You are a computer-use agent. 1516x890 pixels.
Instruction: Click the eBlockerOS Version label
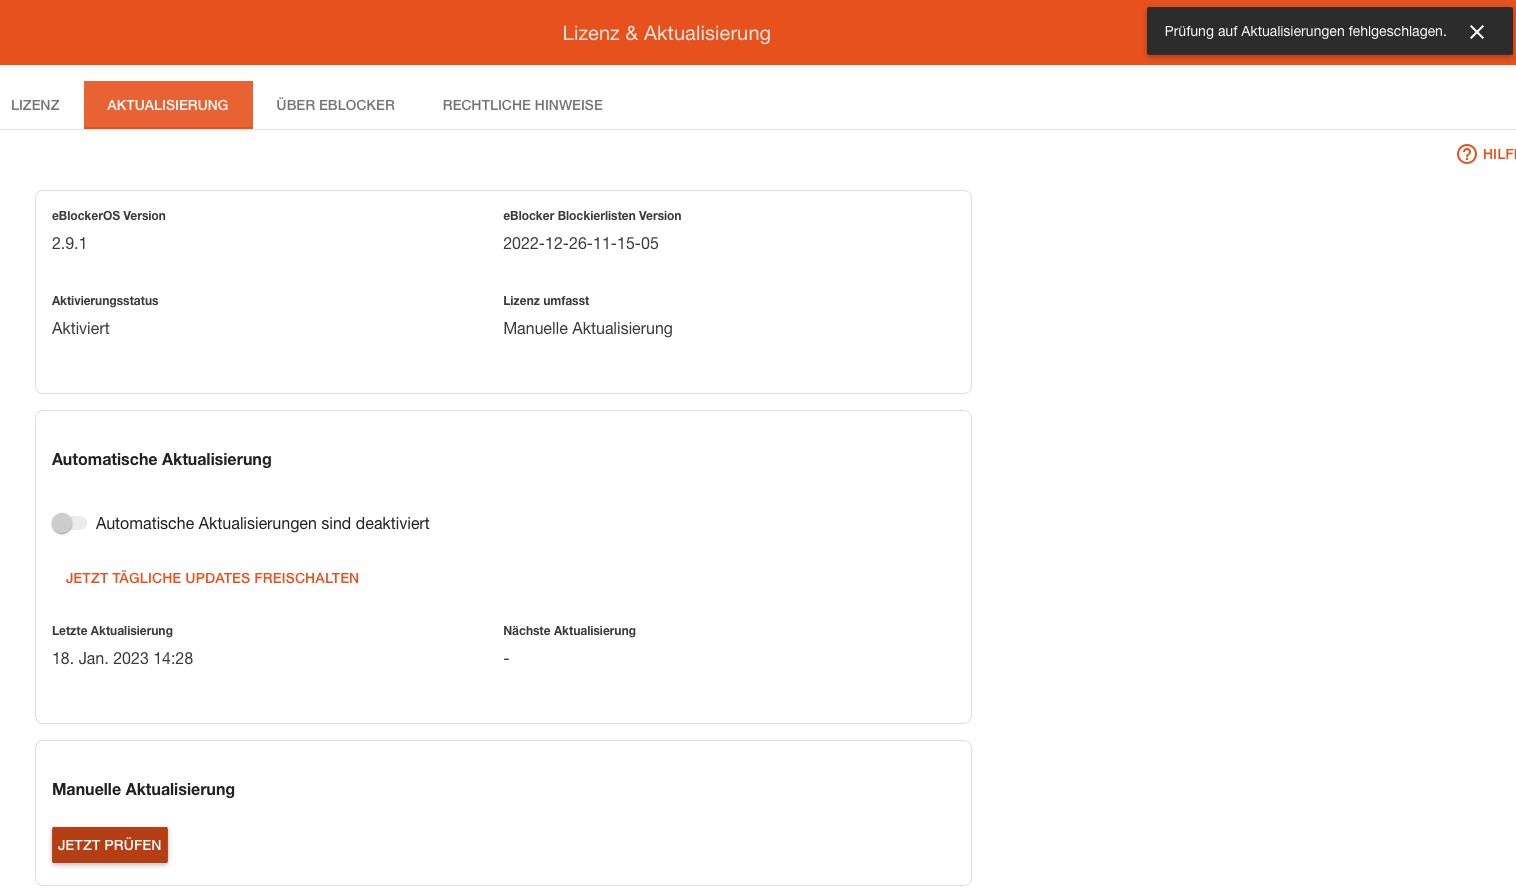(109, 216)
